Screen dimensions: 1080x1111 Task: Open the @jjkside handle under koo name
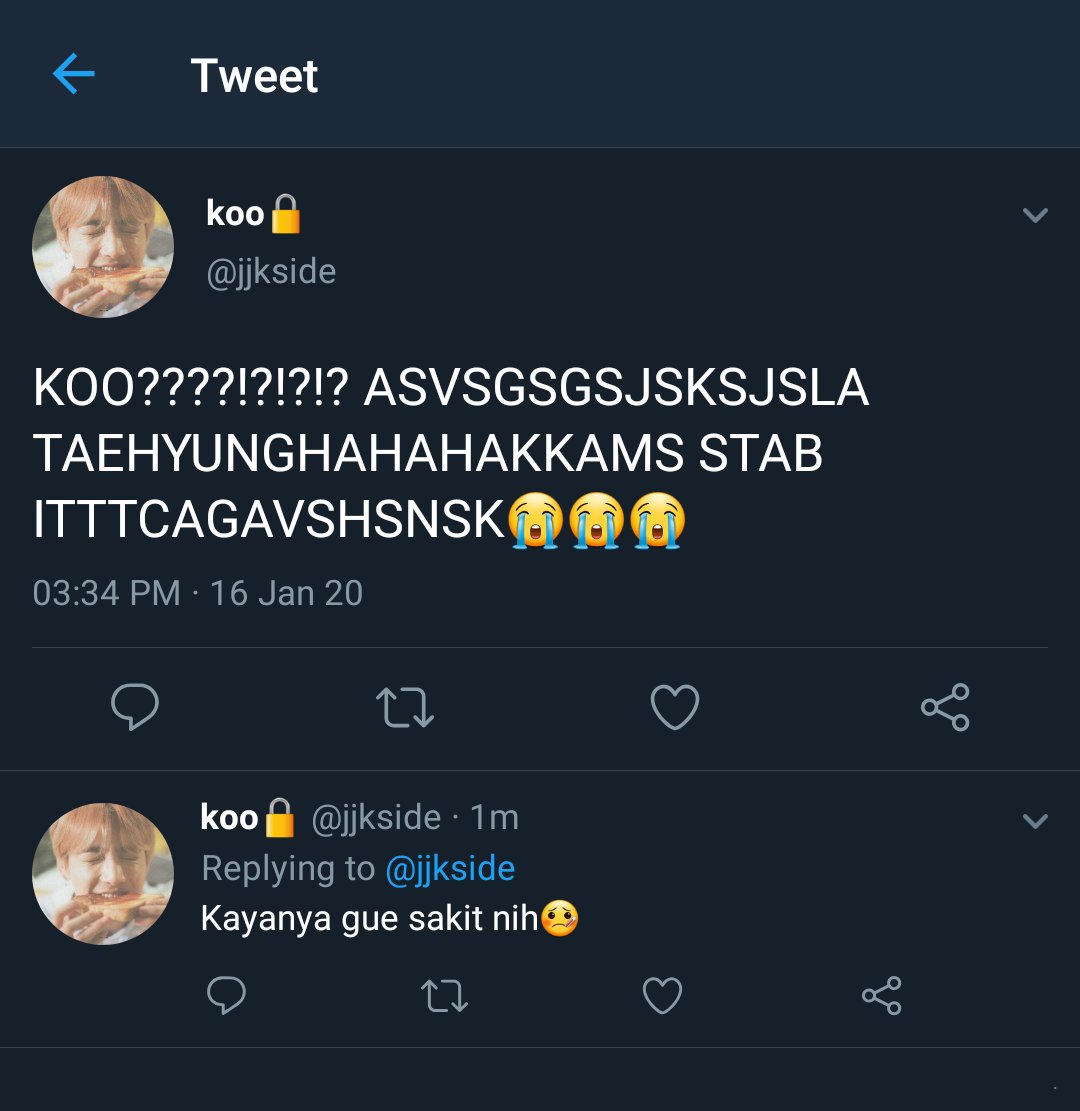tap(271, 272)
